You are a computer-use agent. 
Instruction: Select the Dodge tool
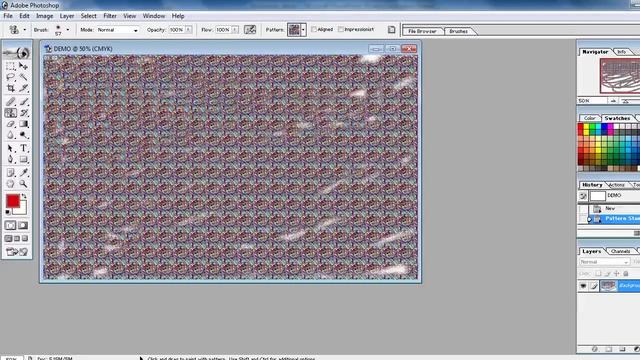click(x=23, y=135)
